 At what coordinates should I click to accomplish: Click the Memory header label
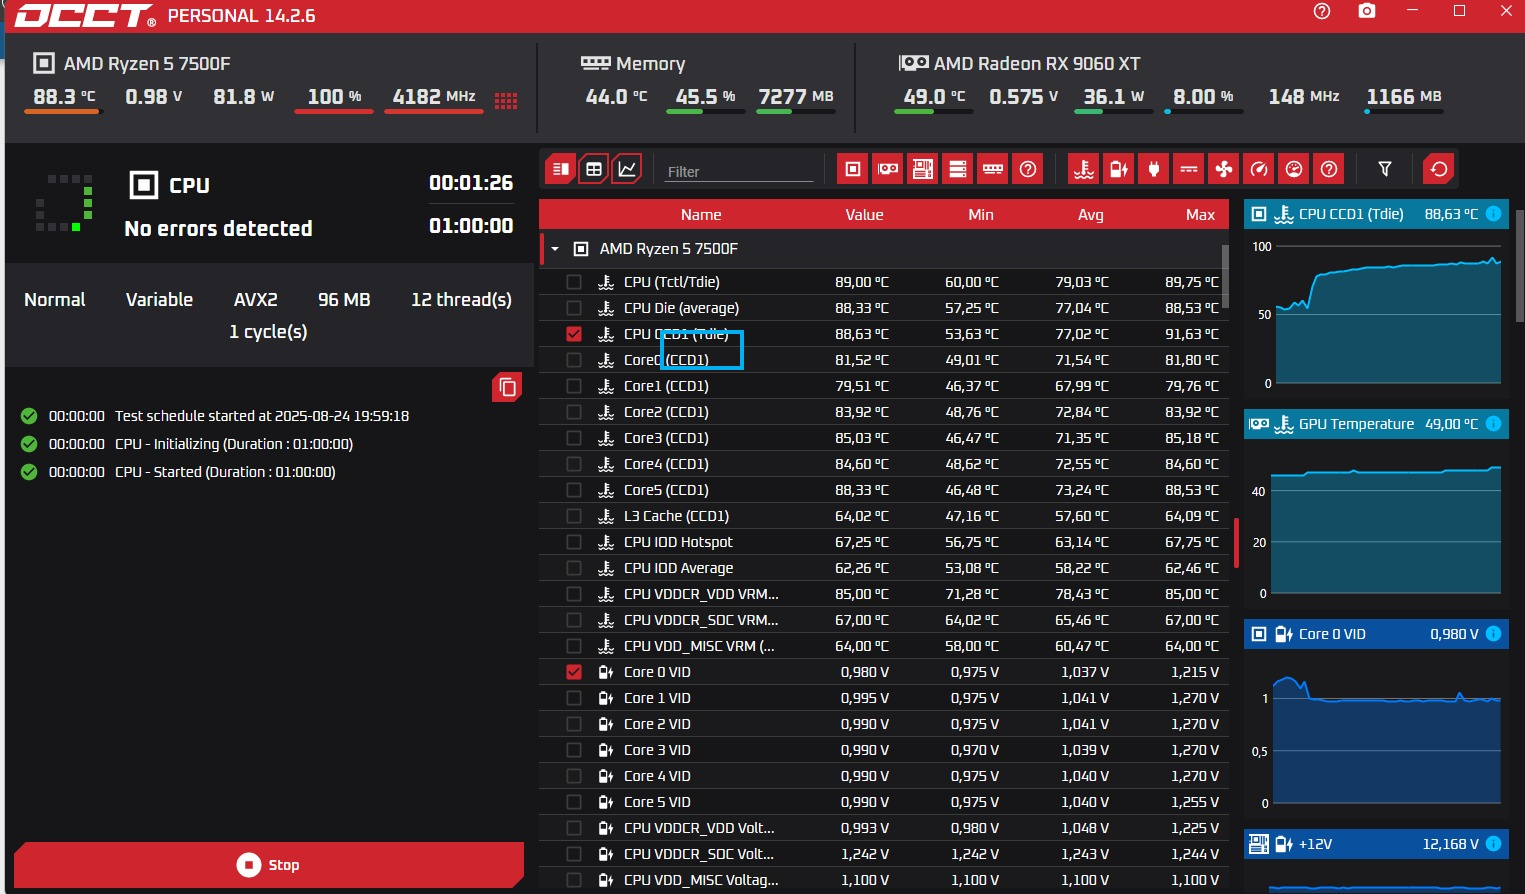(x=650, y=64)
